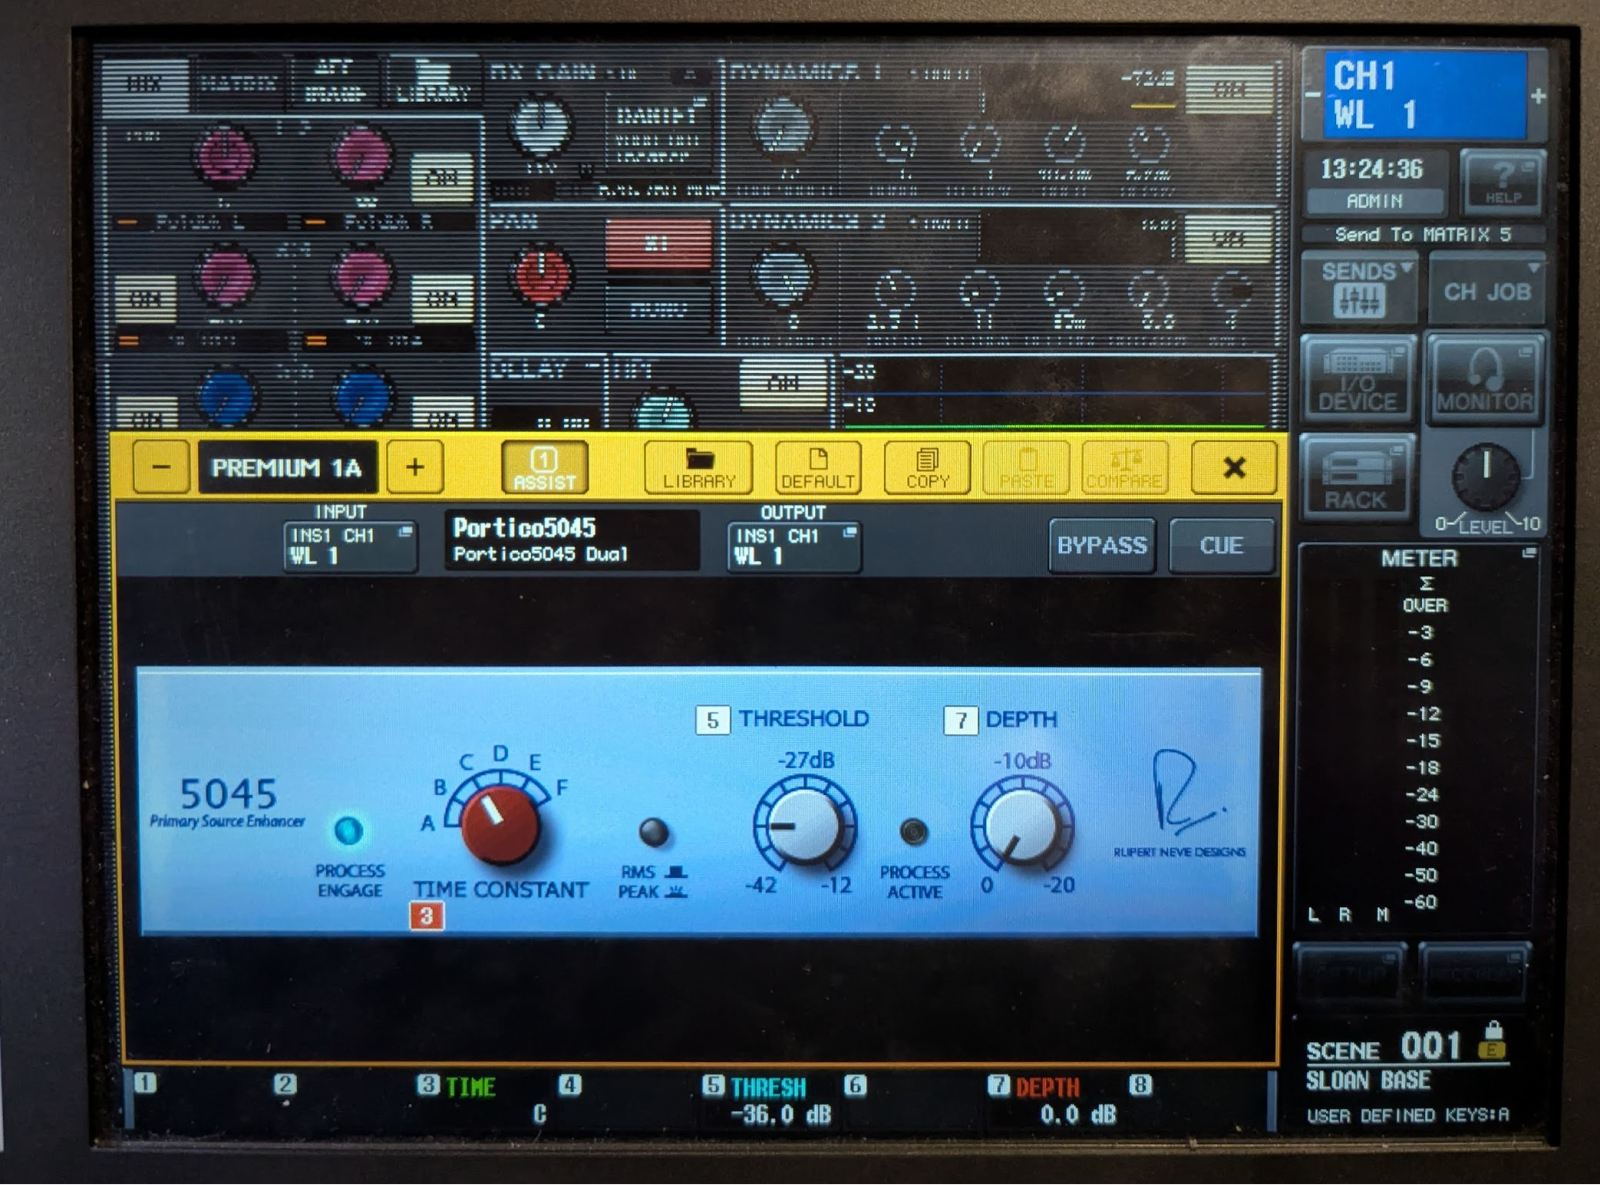Open the SENDS fader menu
This screenshot has height=1185, width=1600.
click(x=1359, y=289)
